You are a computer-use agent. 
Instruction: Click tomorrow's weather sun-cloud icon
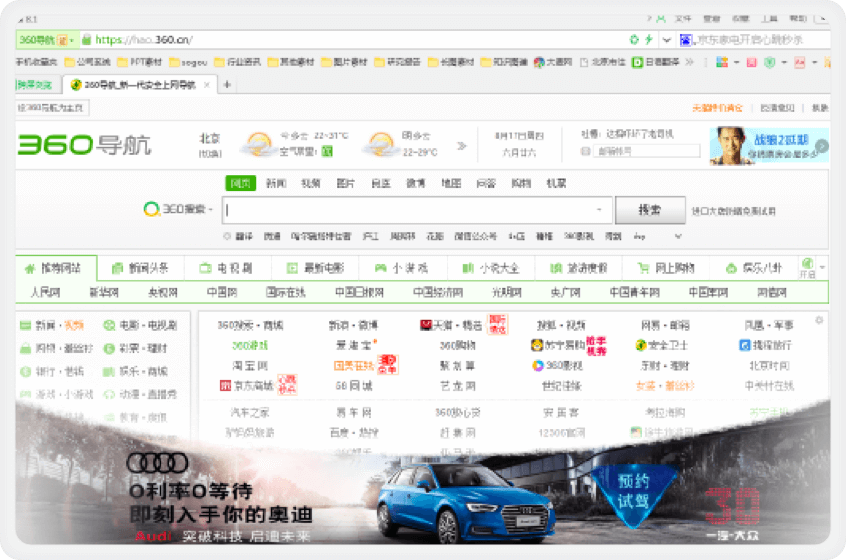pos(380,145)
